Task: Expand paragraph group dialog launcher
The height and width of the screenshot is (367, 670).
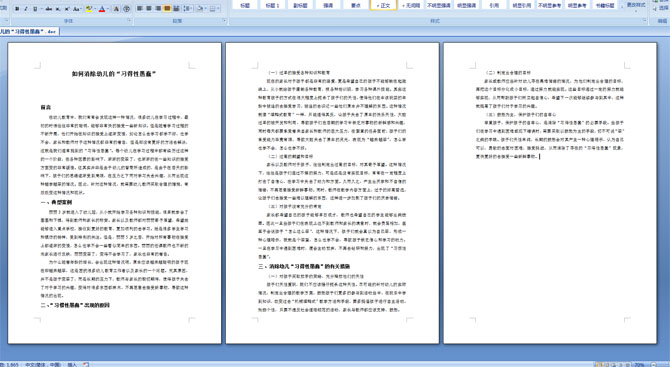Action: pyautogui.click(x=224, y=20)
